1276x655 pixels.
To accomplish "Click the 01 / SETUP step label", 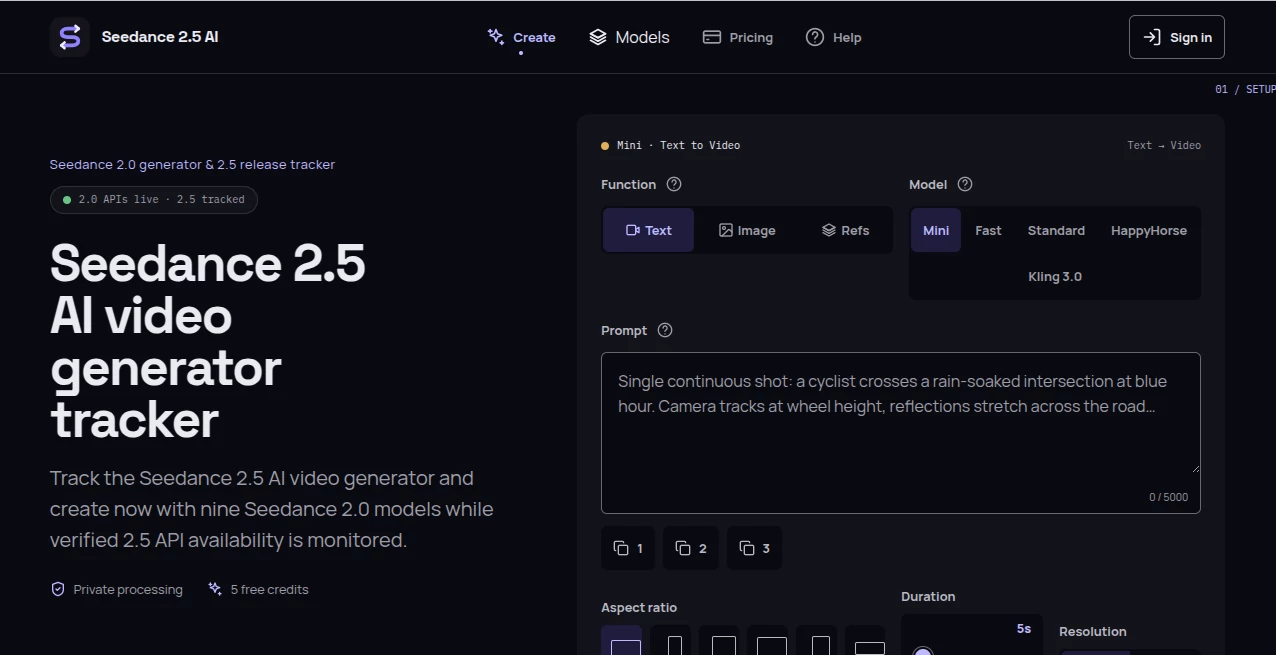I will coord(1245,89).
